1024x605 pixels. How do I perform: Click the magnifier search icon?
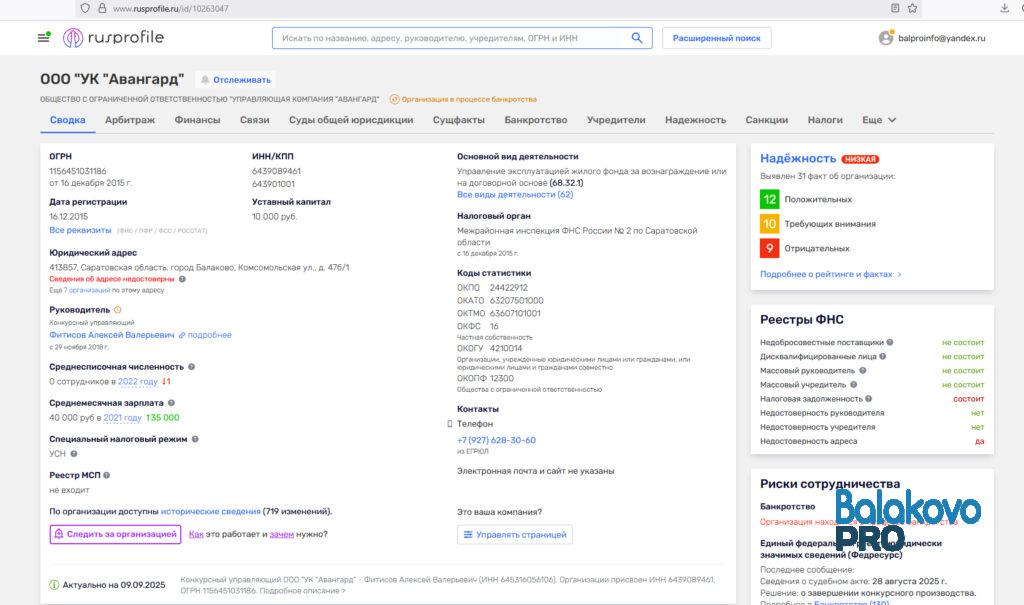click(637, 38)
